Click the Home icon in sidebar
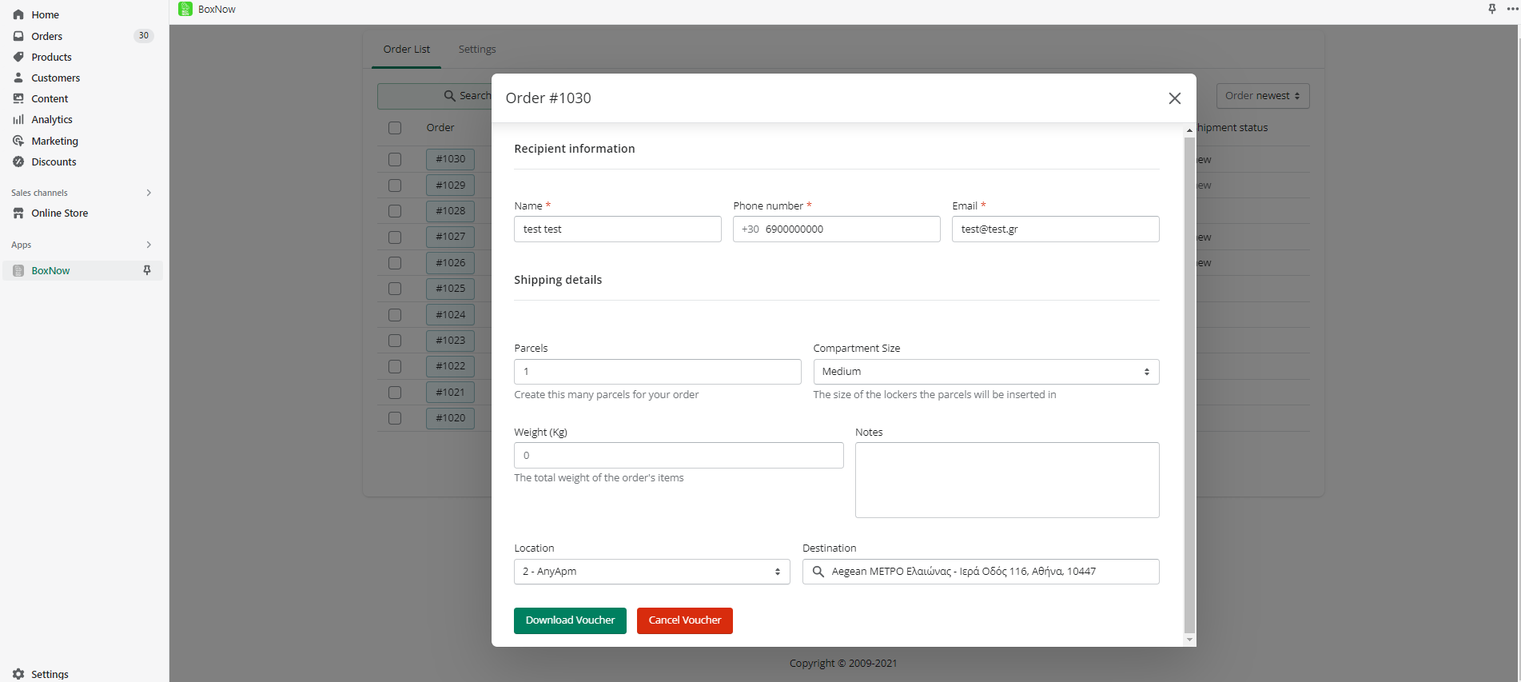Viewport: 1521px width, 682px height. point(18,15)
